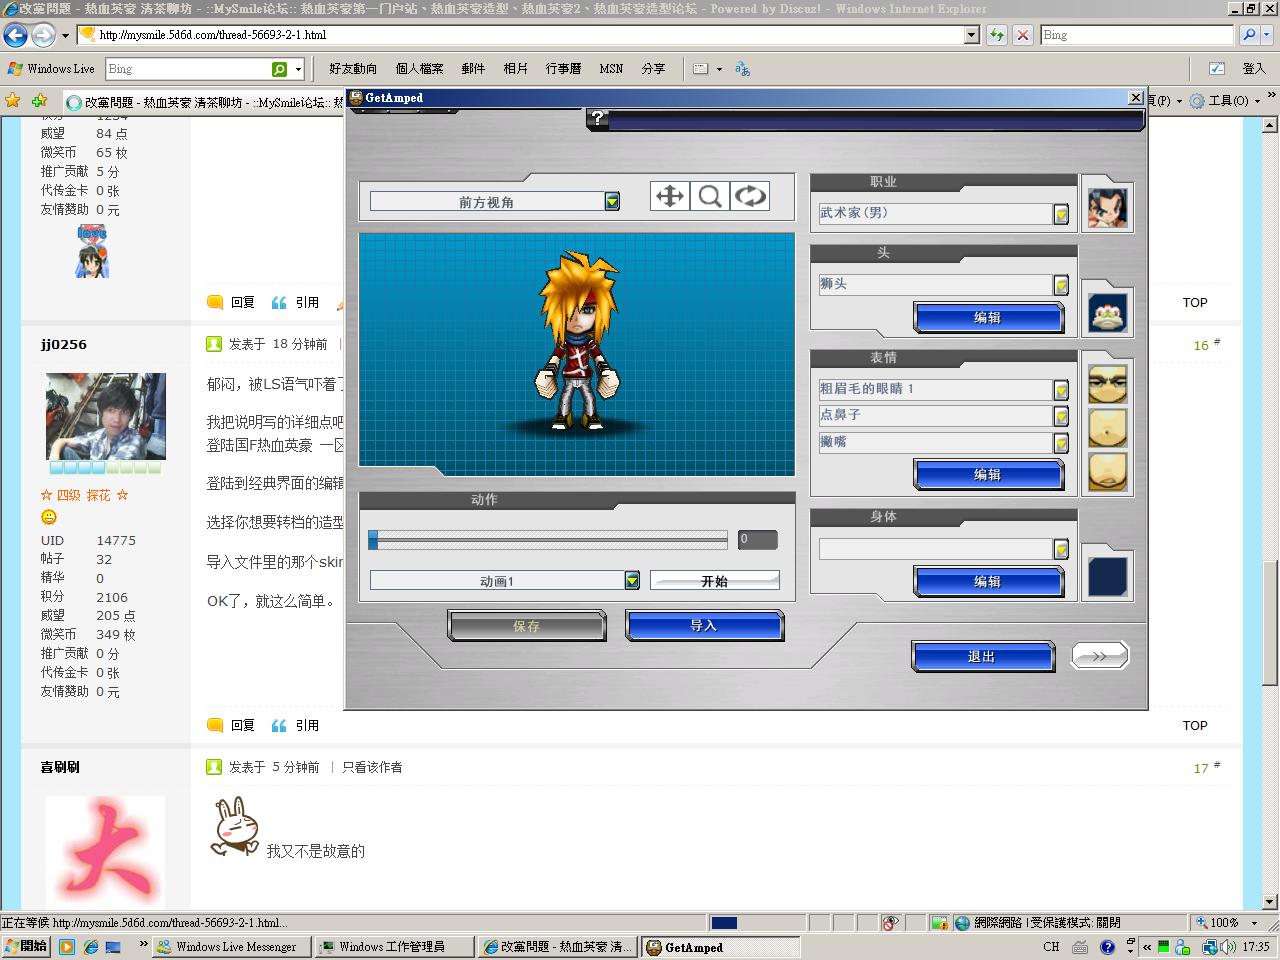Viewport: 1280px width, 960px height.
Task: Click TOP link under jj0256's post
Action: 1195,725
